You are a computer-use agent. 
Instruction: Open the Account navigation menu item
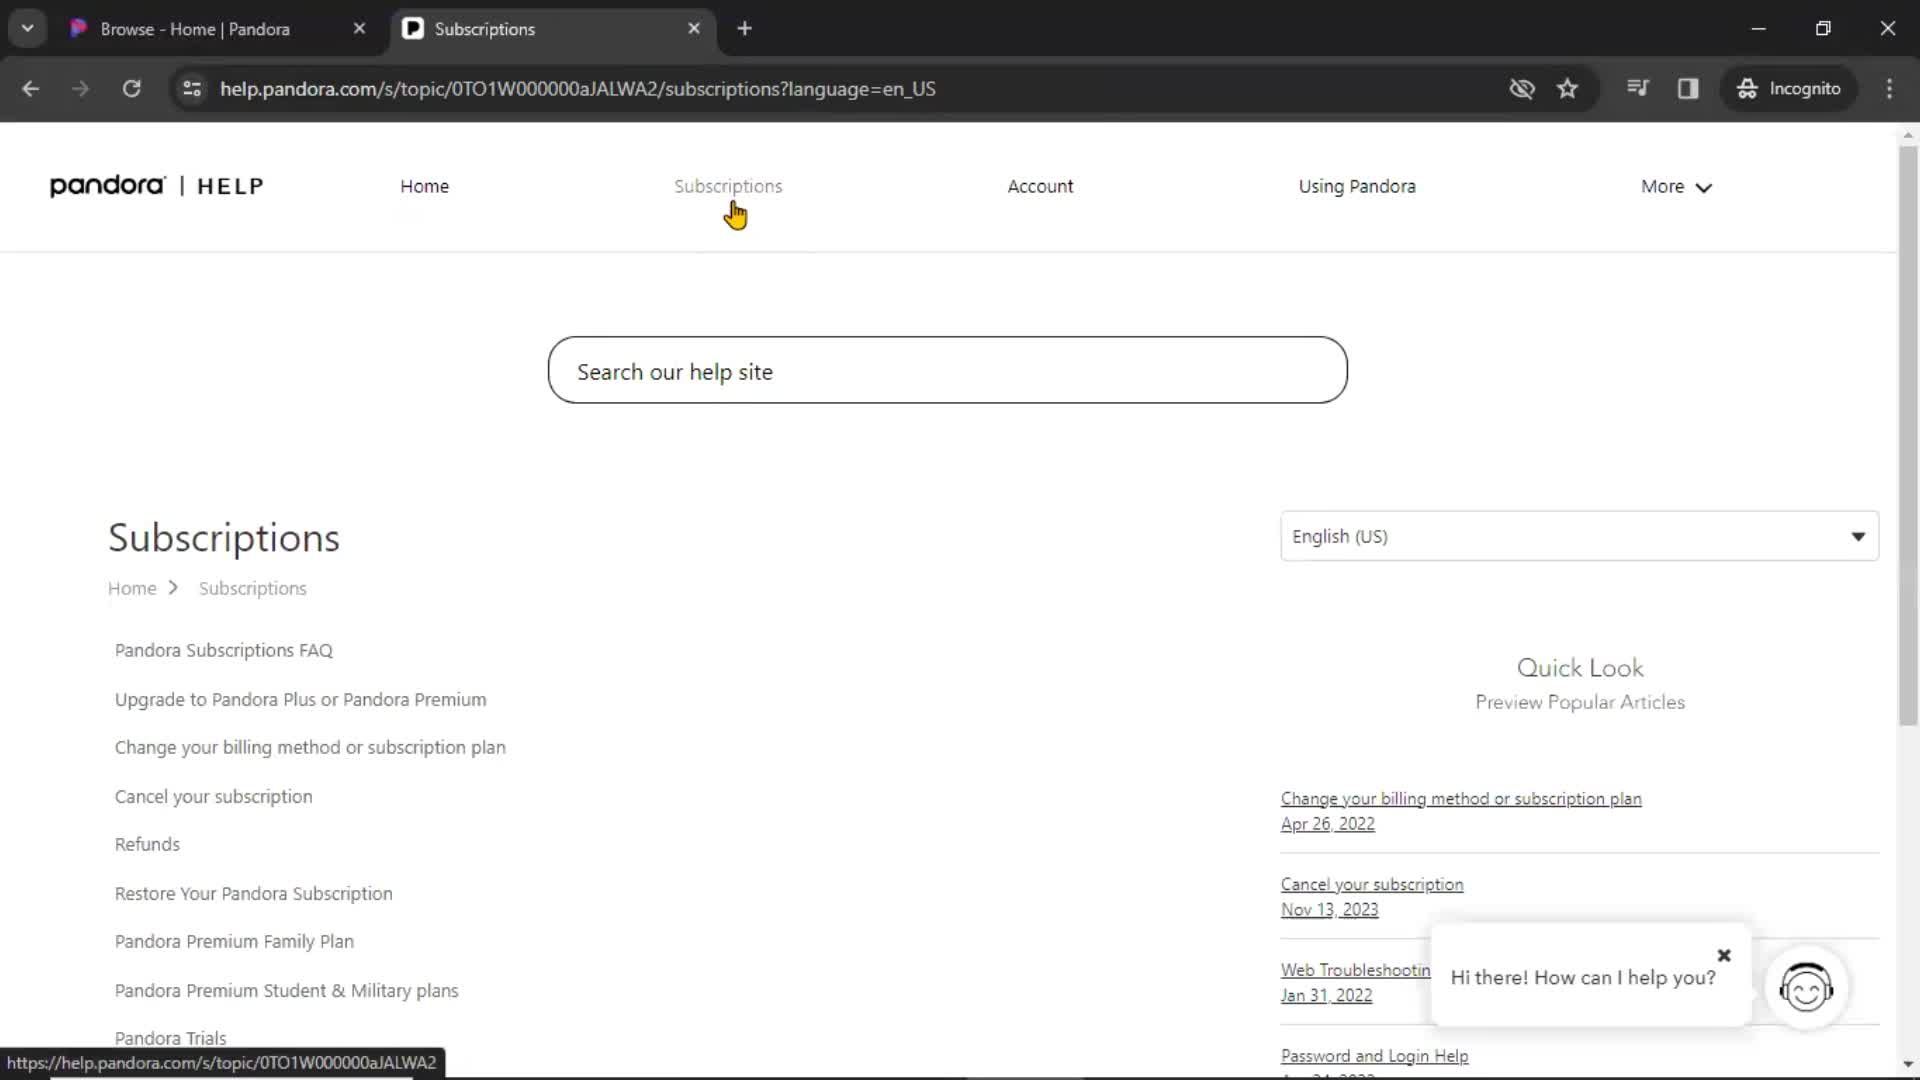1040,186
